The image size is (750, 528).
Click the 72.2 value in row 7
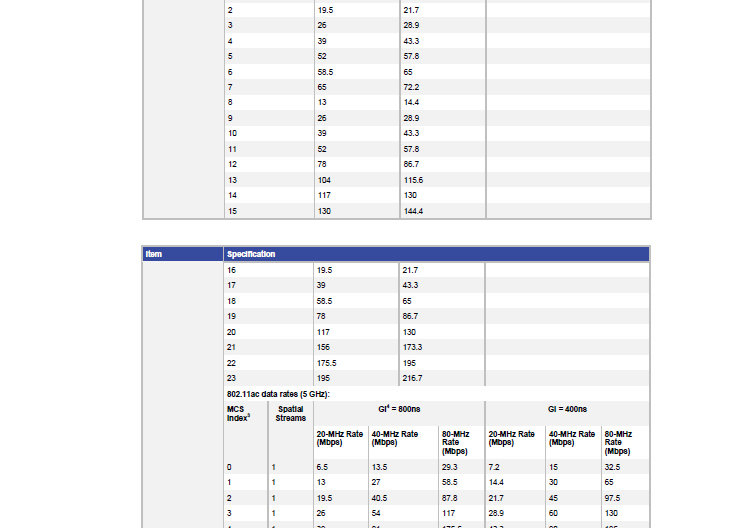410,87
